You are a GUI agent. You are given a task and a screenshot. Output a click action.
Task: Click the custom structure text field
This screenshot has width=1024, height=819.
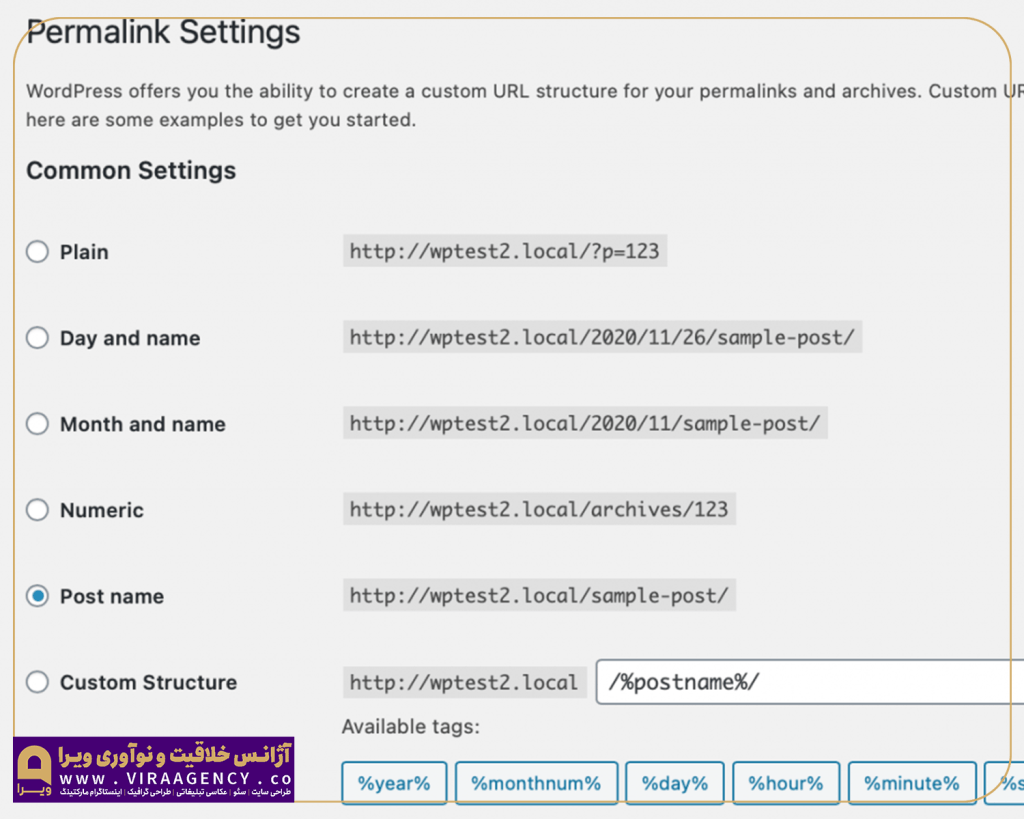pos(810,683)
